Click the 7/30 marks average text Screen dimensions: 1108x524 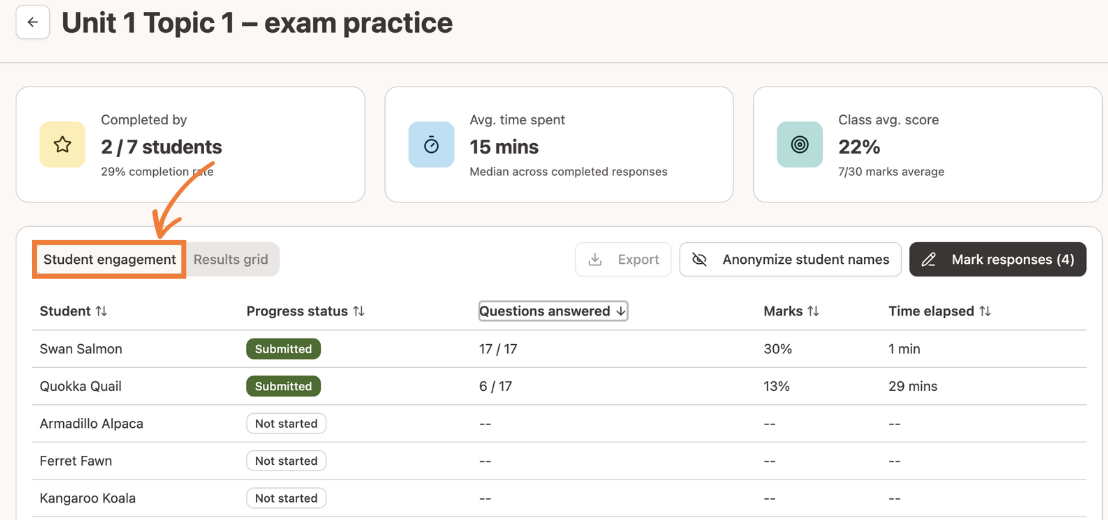[x=891, y=172]
